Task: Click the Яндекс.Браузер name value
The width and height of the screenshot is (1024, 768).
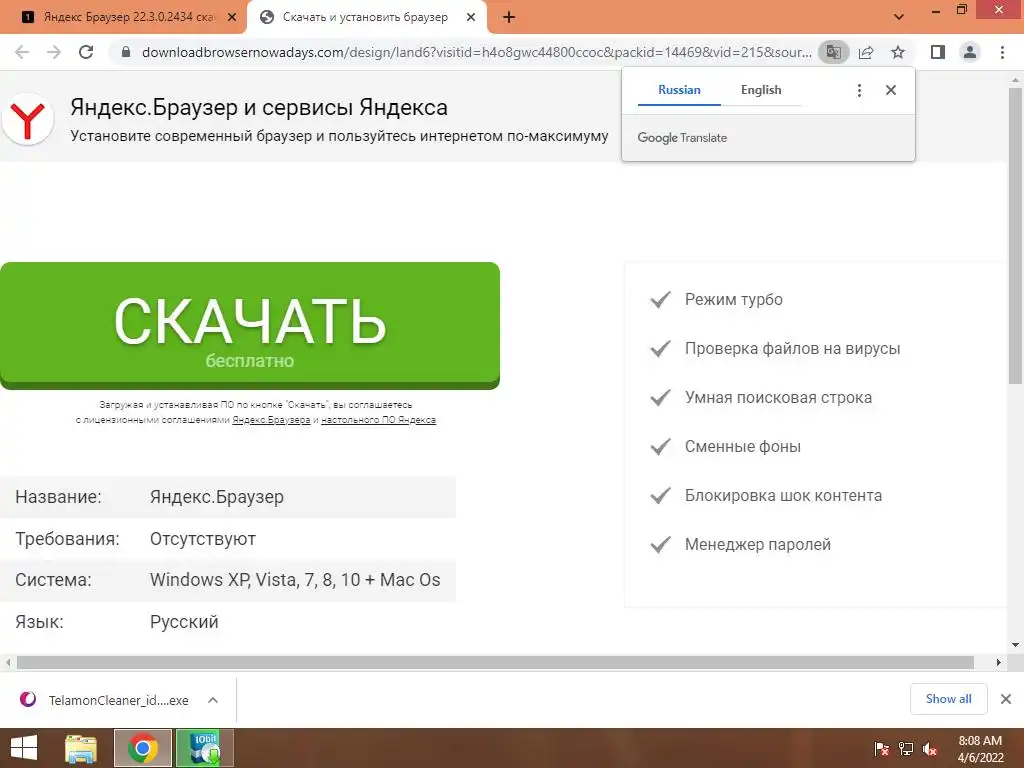Action: 217,497
